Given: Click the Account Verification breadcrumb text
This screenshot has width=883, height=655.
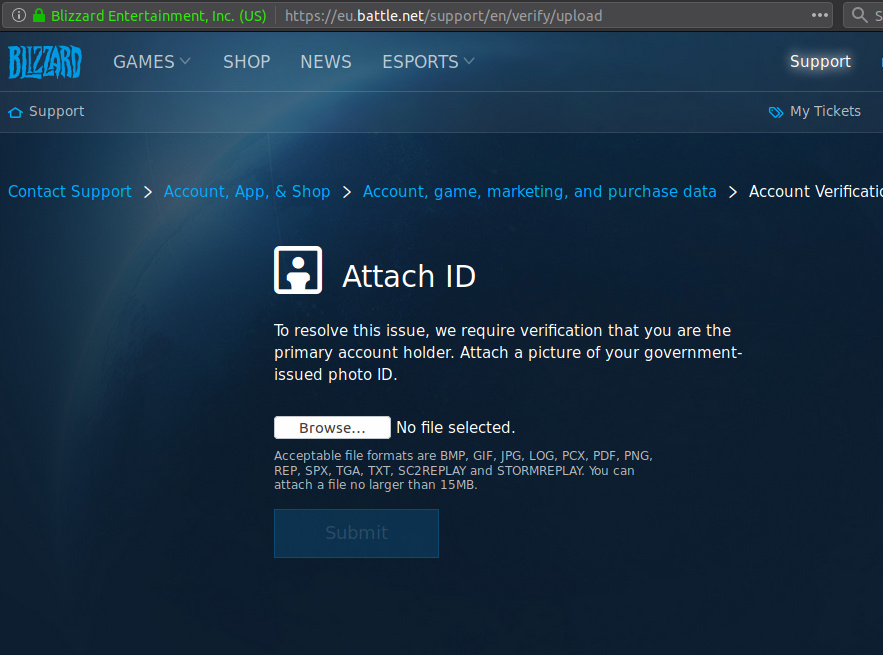Looking at the screenshot, I should [815, 191].
